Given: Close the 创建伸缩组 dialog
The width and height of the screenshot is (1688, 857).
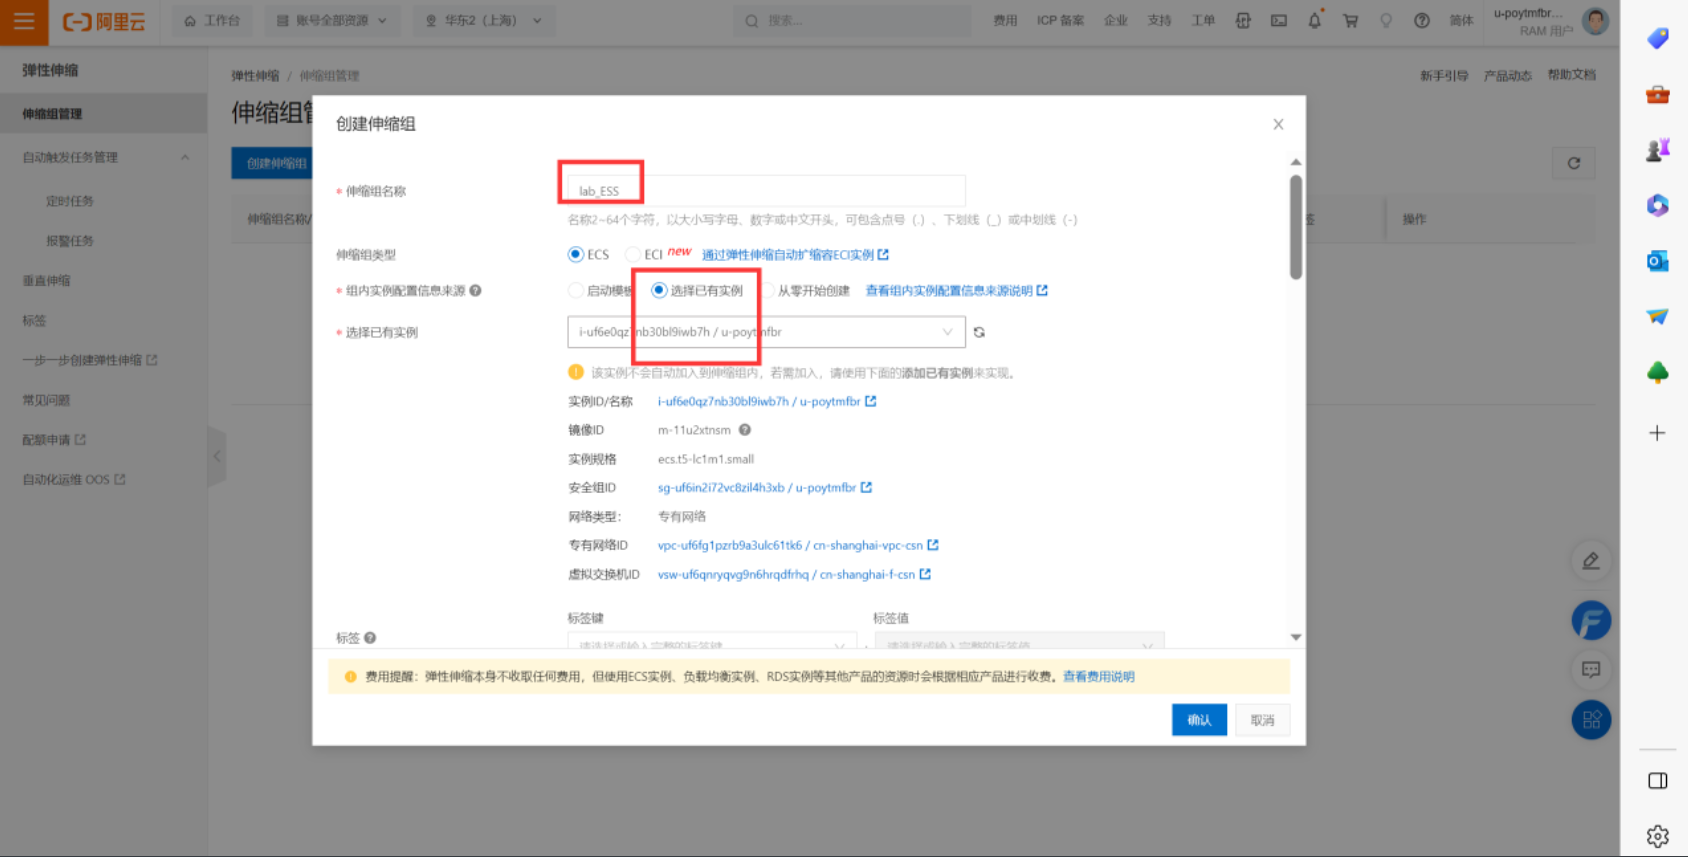Looking at the screenshot, I should (x=1278, y=124).
